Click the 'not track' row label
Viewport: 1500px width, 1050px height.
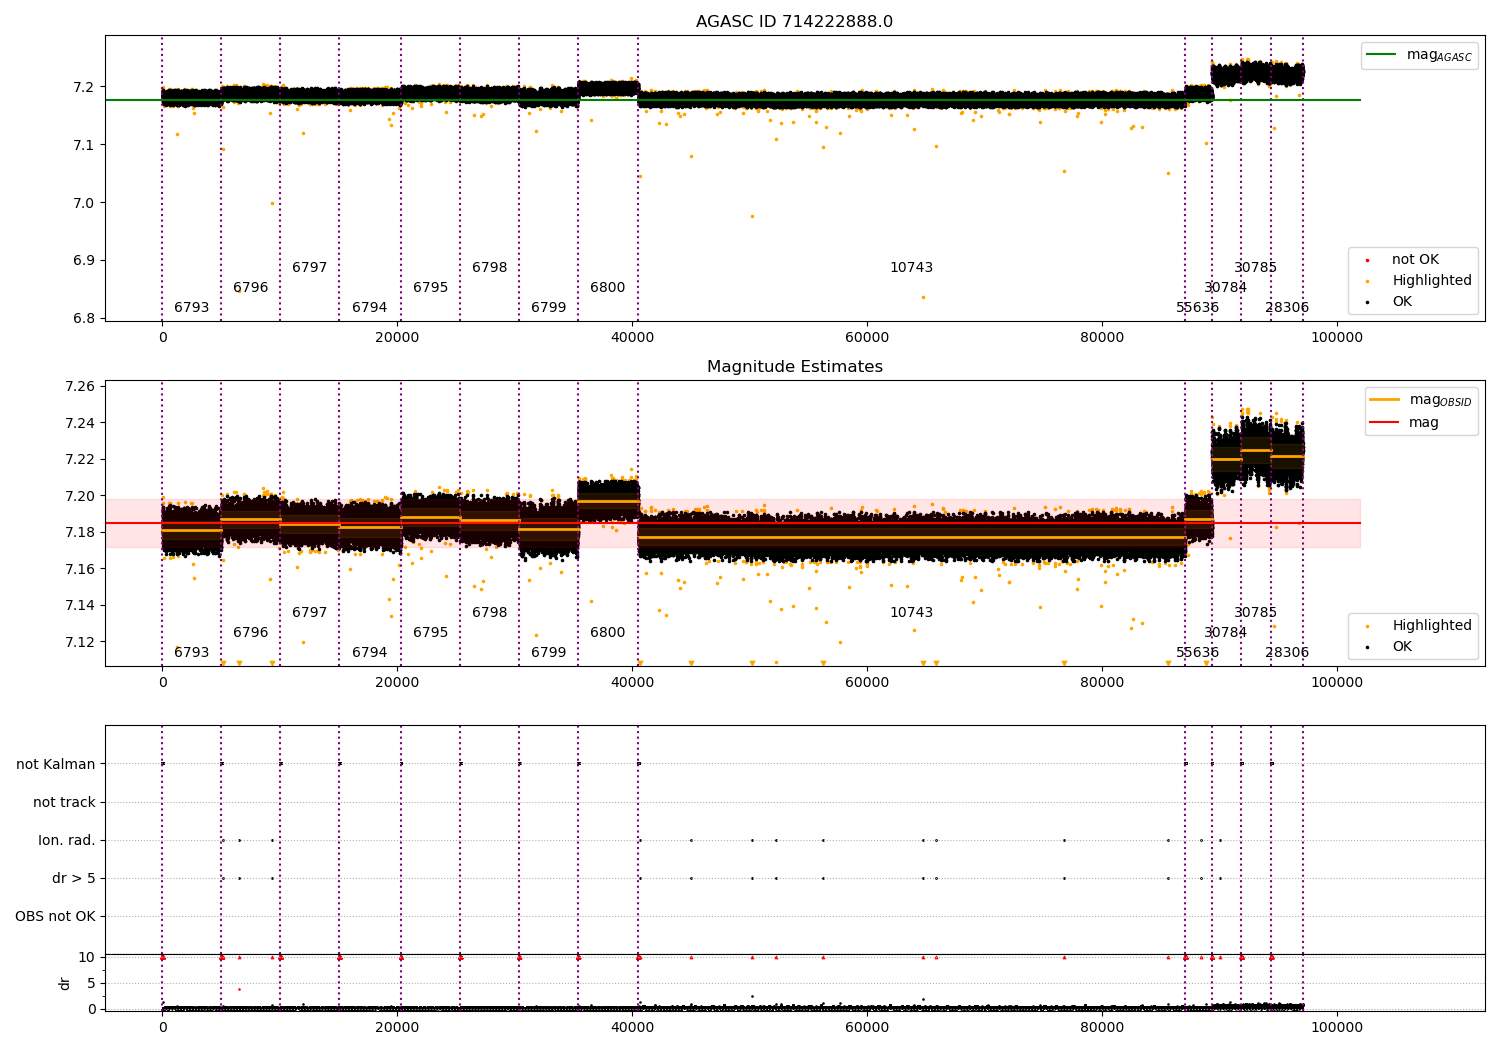coord(64,803)
